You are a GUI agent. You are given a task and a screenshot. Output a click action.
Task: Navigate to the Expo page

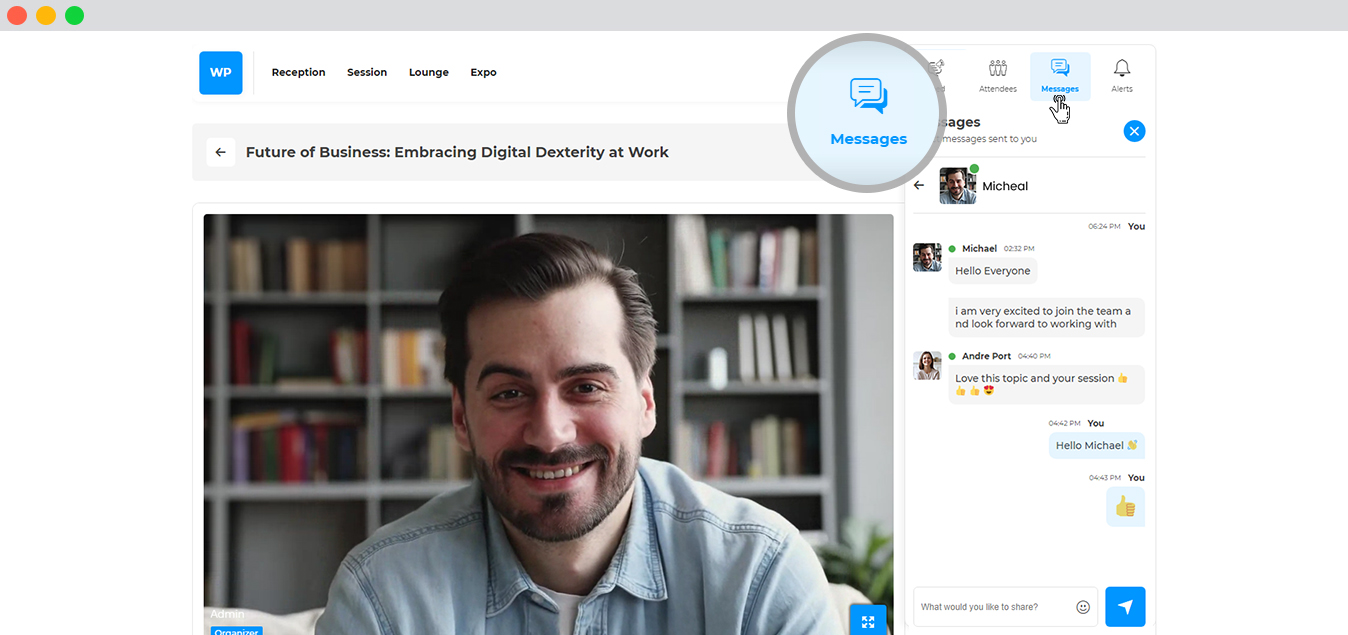[x=483, y=72]
